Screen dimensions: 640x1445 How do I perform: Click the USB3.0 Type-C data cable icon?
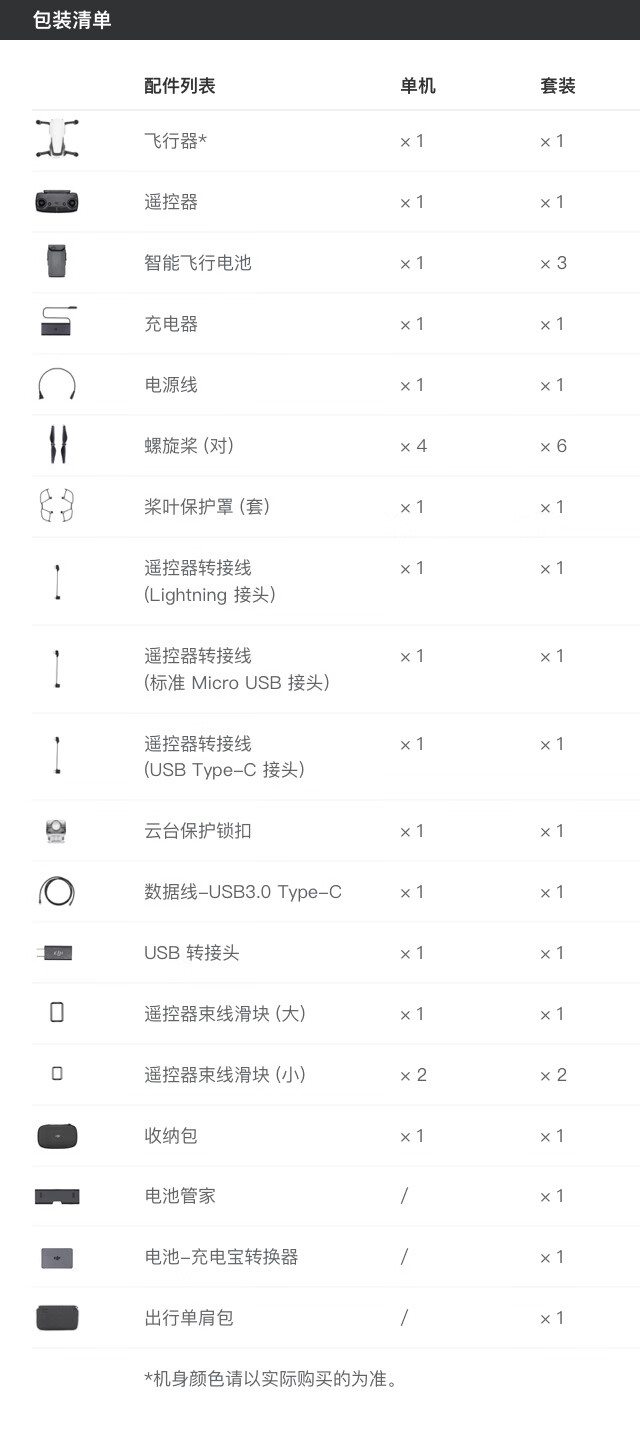(x=57, y=891)
